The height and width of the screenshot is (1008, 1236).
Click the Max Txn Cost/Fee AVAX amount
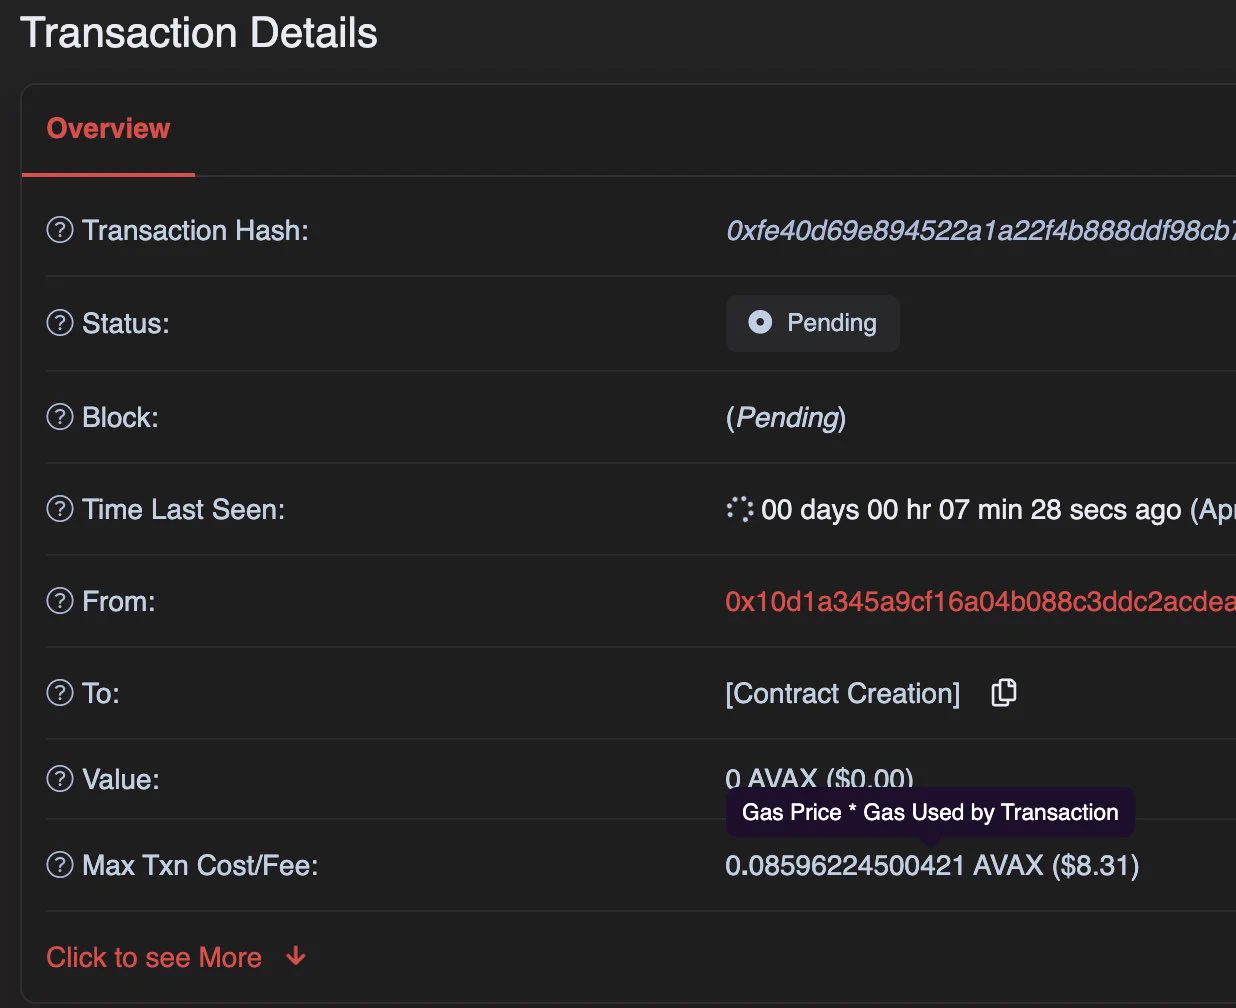click(x=932, y=865)
